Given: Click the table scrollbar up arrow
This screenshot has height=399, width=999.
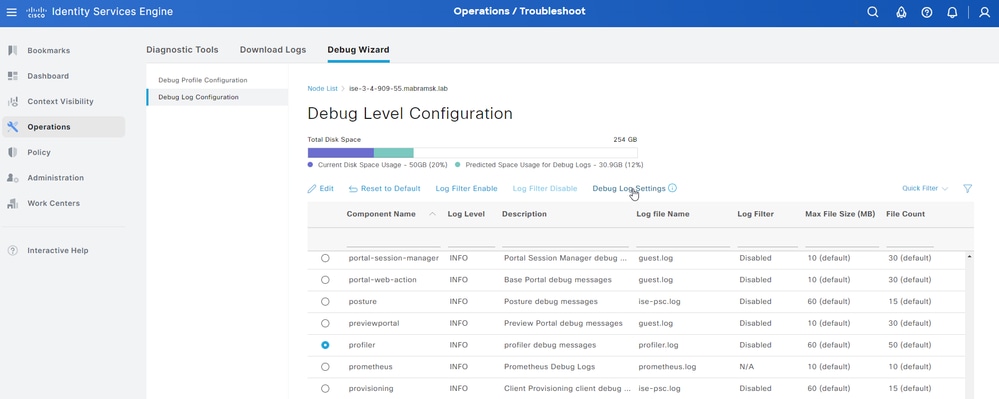Looking at the screenshot, I should click(x=970, y=256).
